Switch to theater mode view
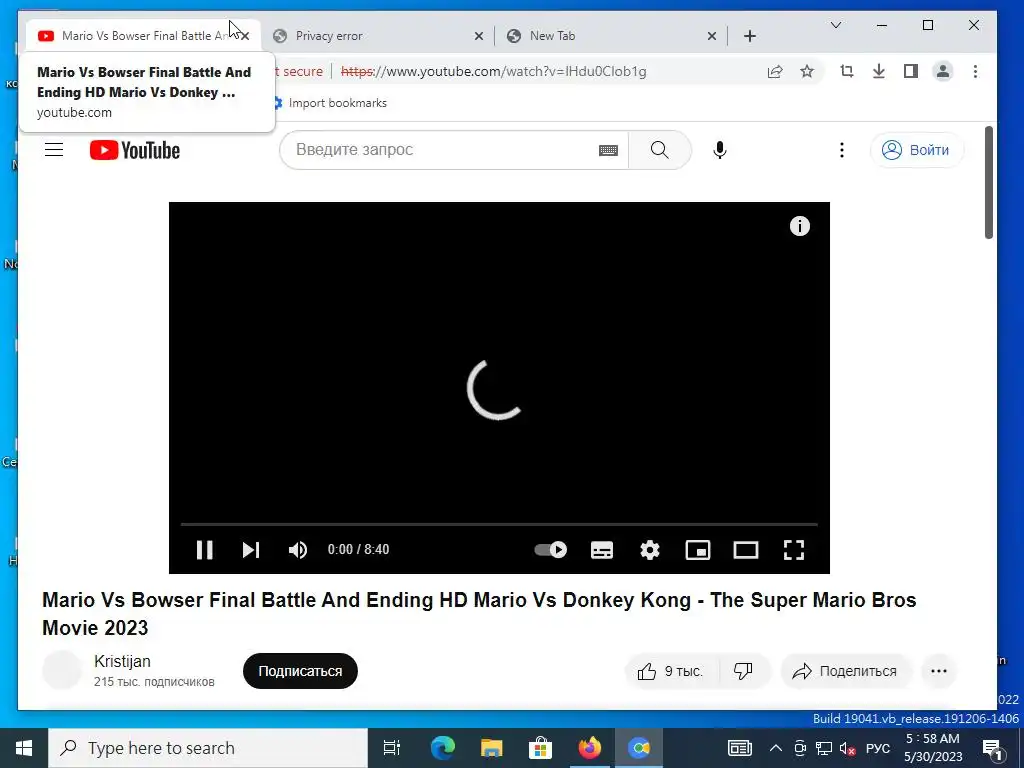This screenshot has height=768, width=1024. pos(746,550)
